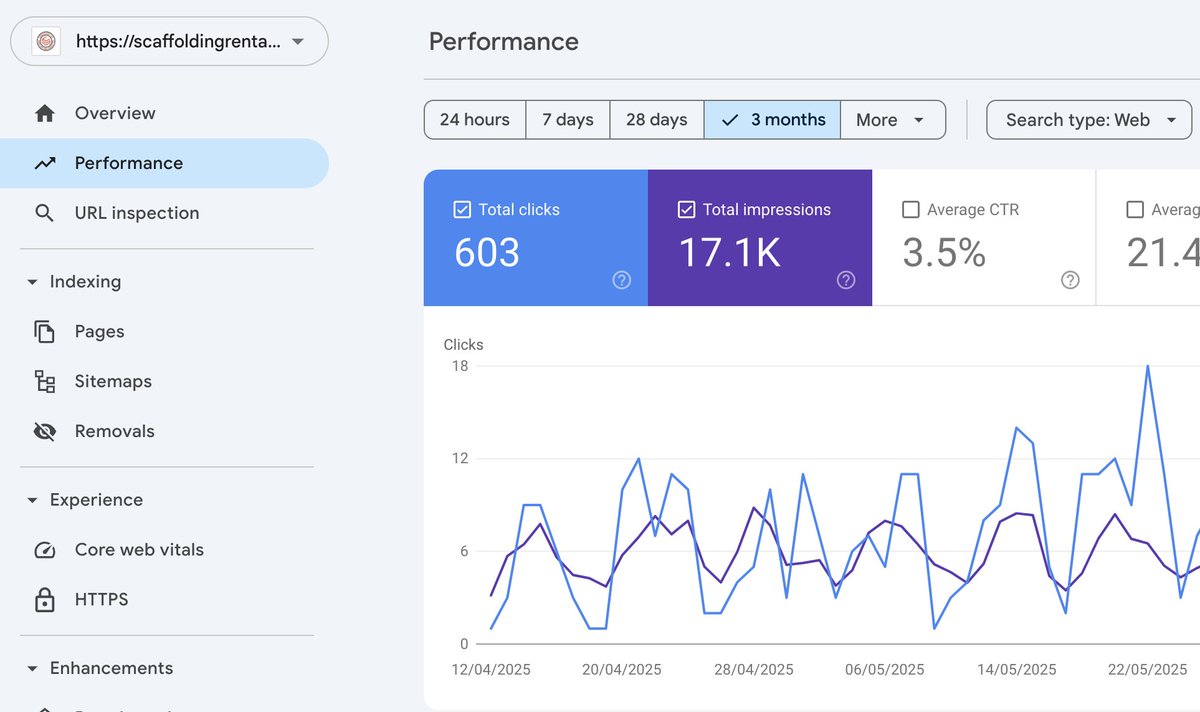The image size is (1200, 712).
Task: Select the 28 days date filter
Action: coord(656,119)
